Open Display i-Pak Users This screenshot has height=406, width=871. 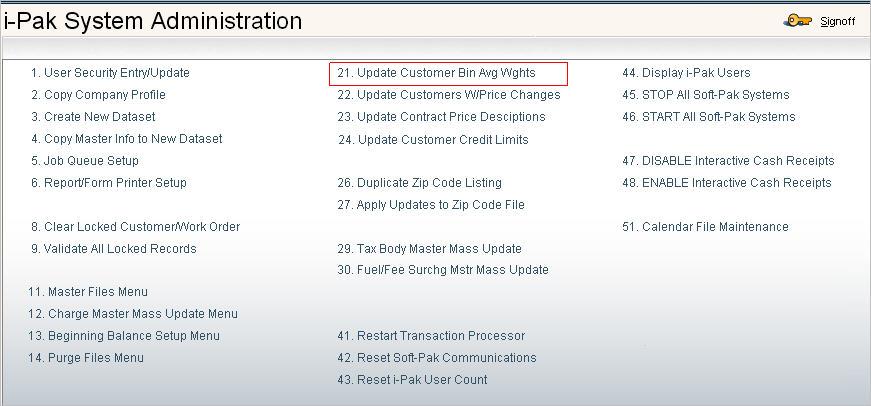pos(686,73)
